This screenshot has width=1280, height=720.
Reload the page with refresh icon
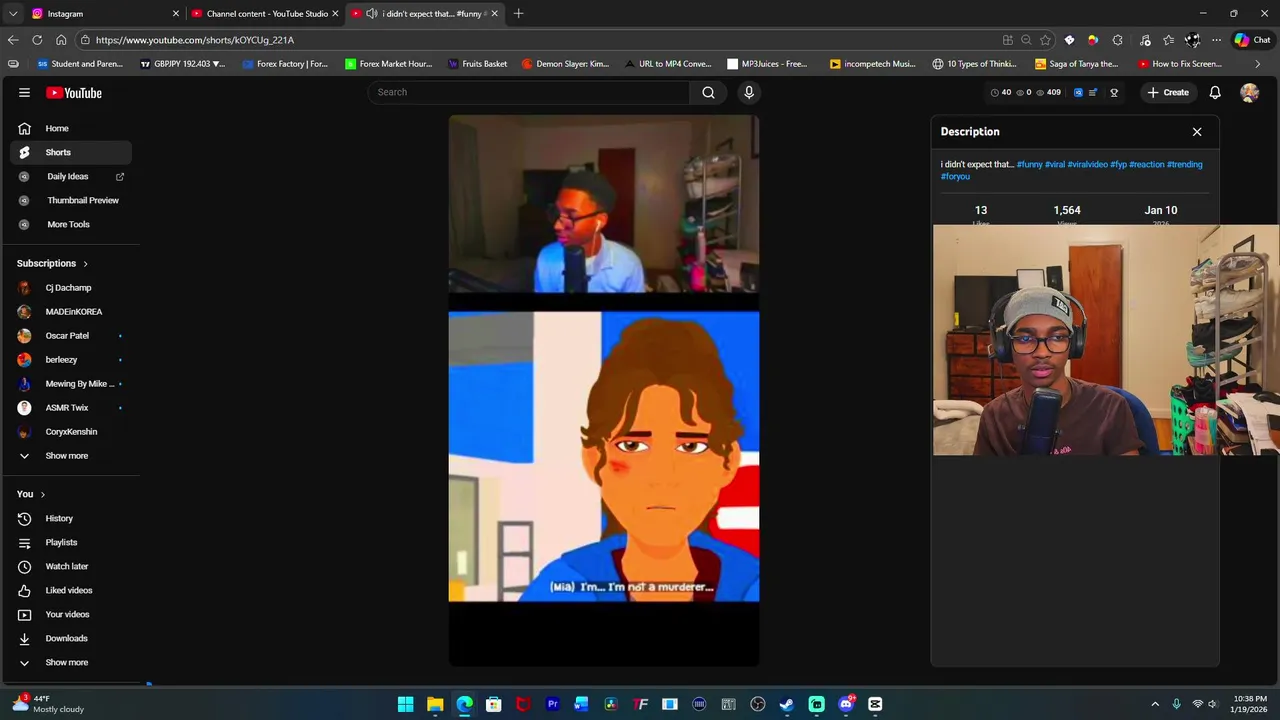[37, 40]
